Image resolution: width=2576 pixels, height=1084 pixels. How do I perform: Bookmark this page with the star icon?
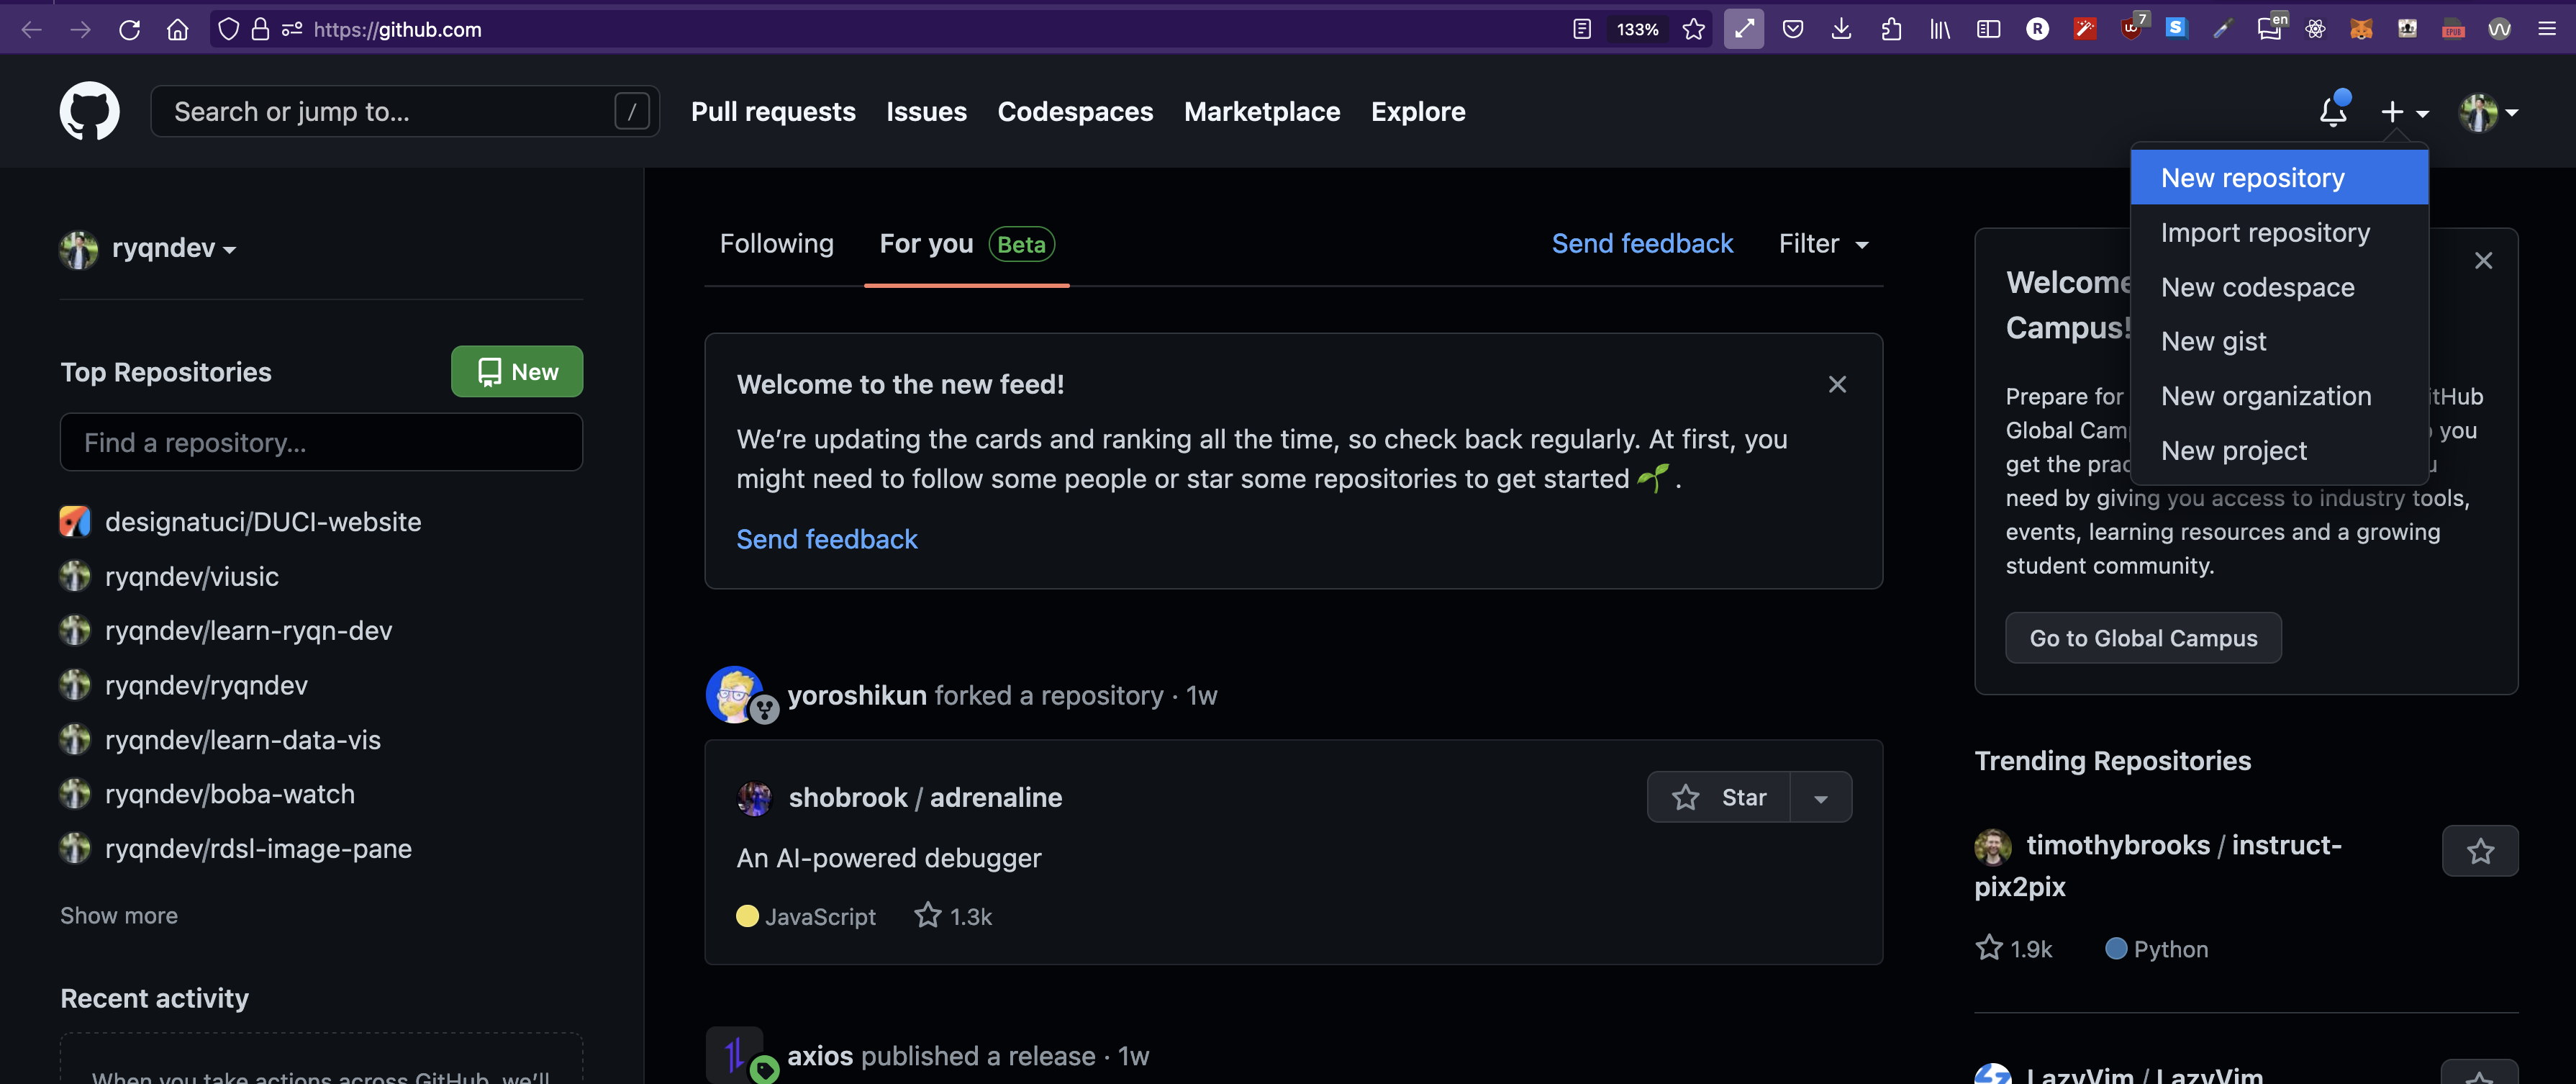point(1693,29)
